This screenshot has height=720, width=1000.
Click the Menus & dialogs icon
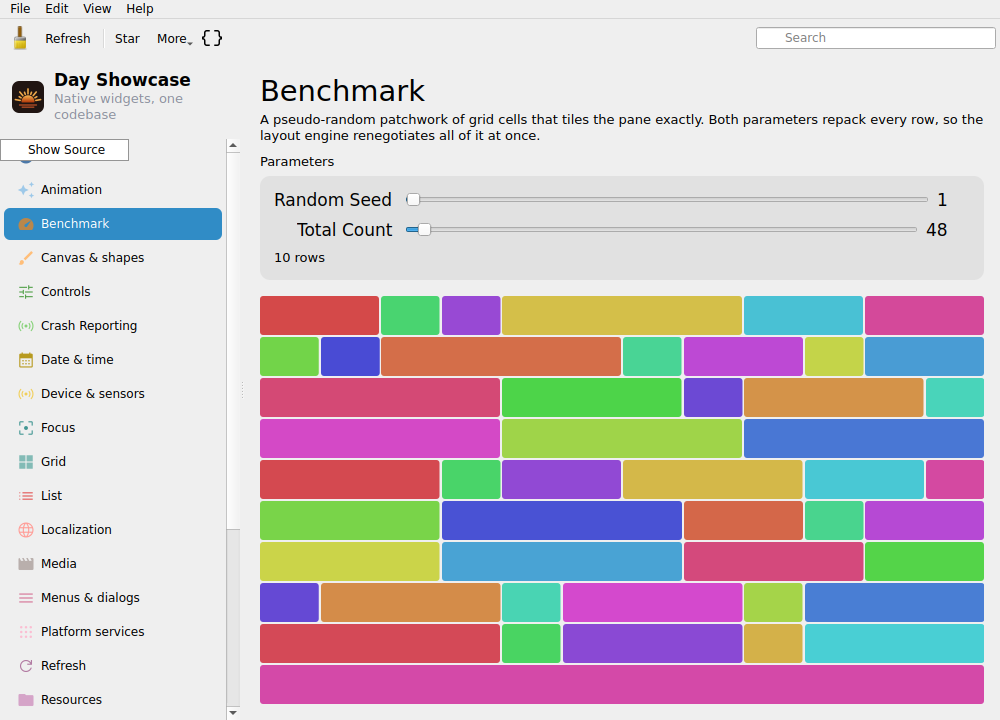[x=26, y=598]
